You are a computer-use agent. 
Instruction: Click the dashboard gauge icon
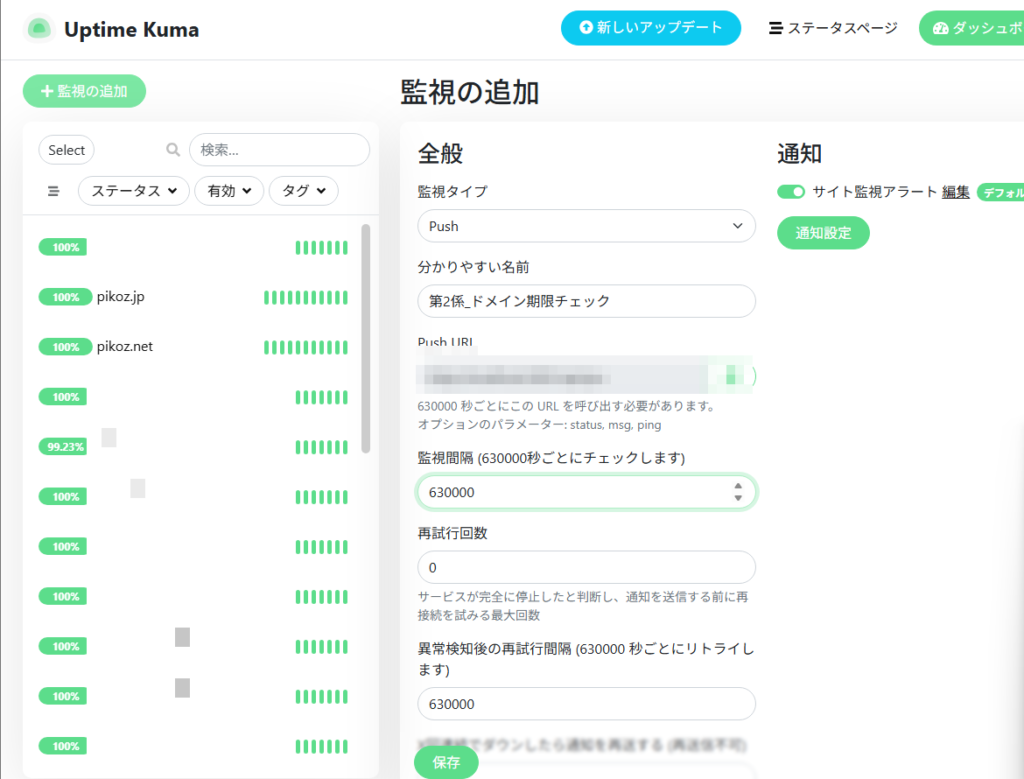pyautogui.click(x=940, y=28)
